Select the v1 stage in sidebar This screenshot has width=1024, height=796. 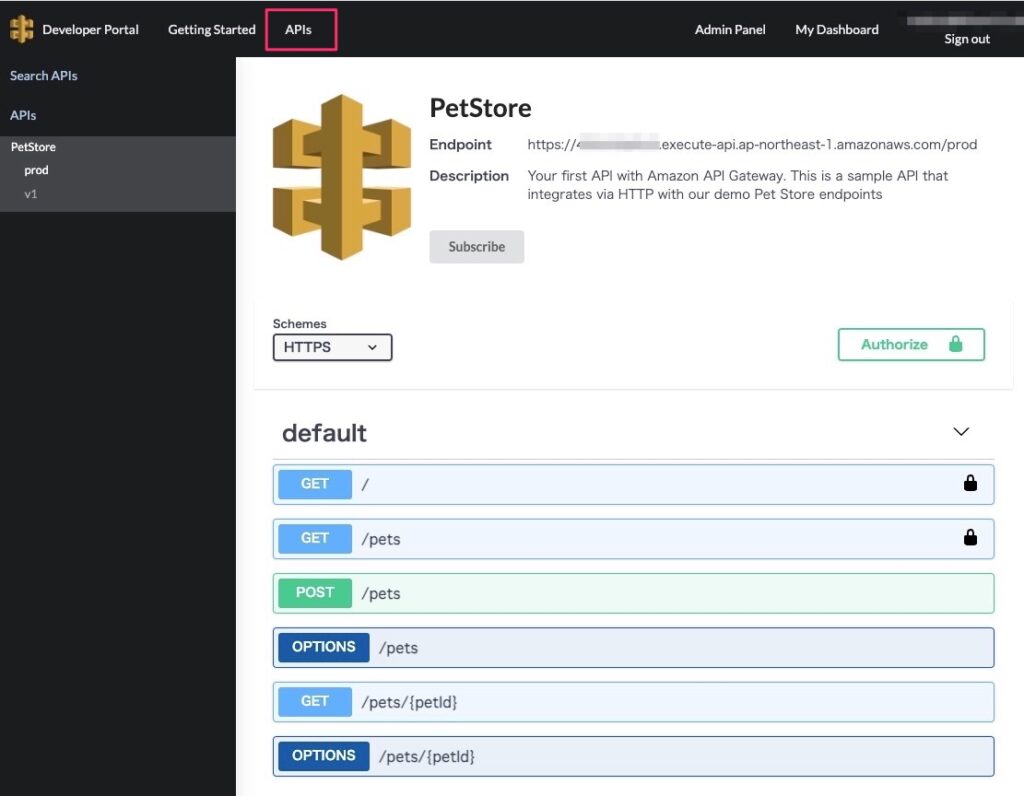pos(31,194)
